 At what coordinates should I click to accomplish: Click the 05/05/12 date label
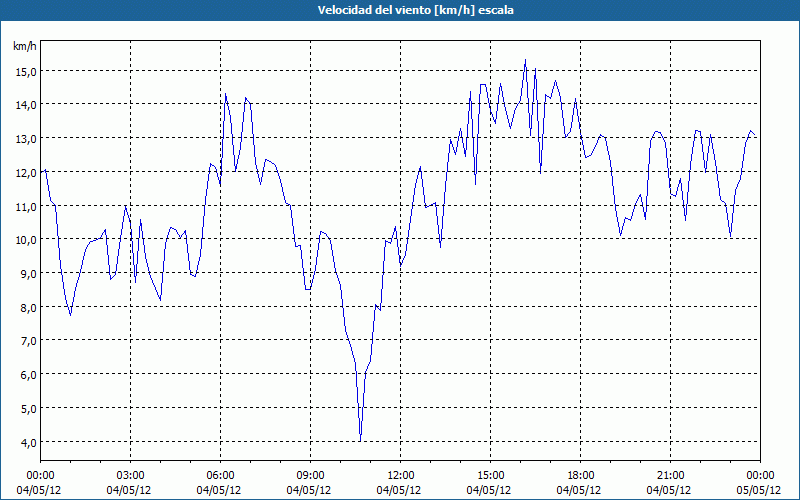[x=759, y=490]
